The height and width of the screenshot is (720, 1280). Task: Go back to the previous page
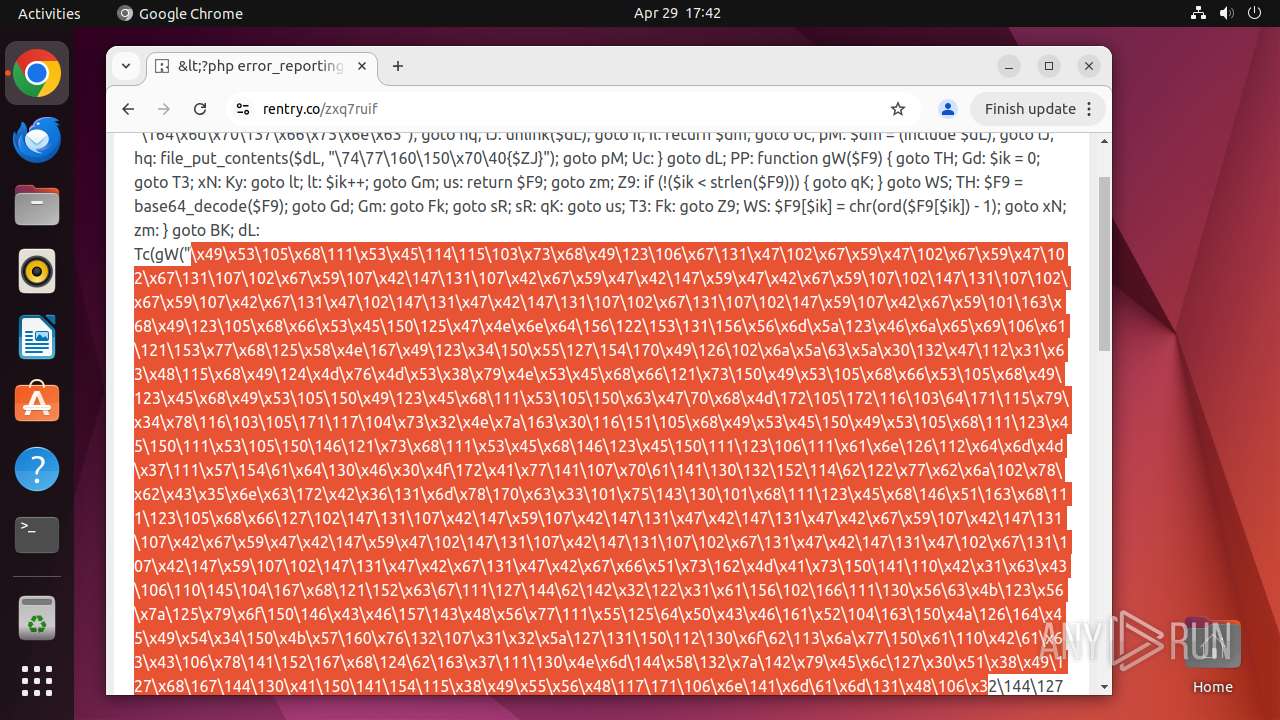click(128, 109)
